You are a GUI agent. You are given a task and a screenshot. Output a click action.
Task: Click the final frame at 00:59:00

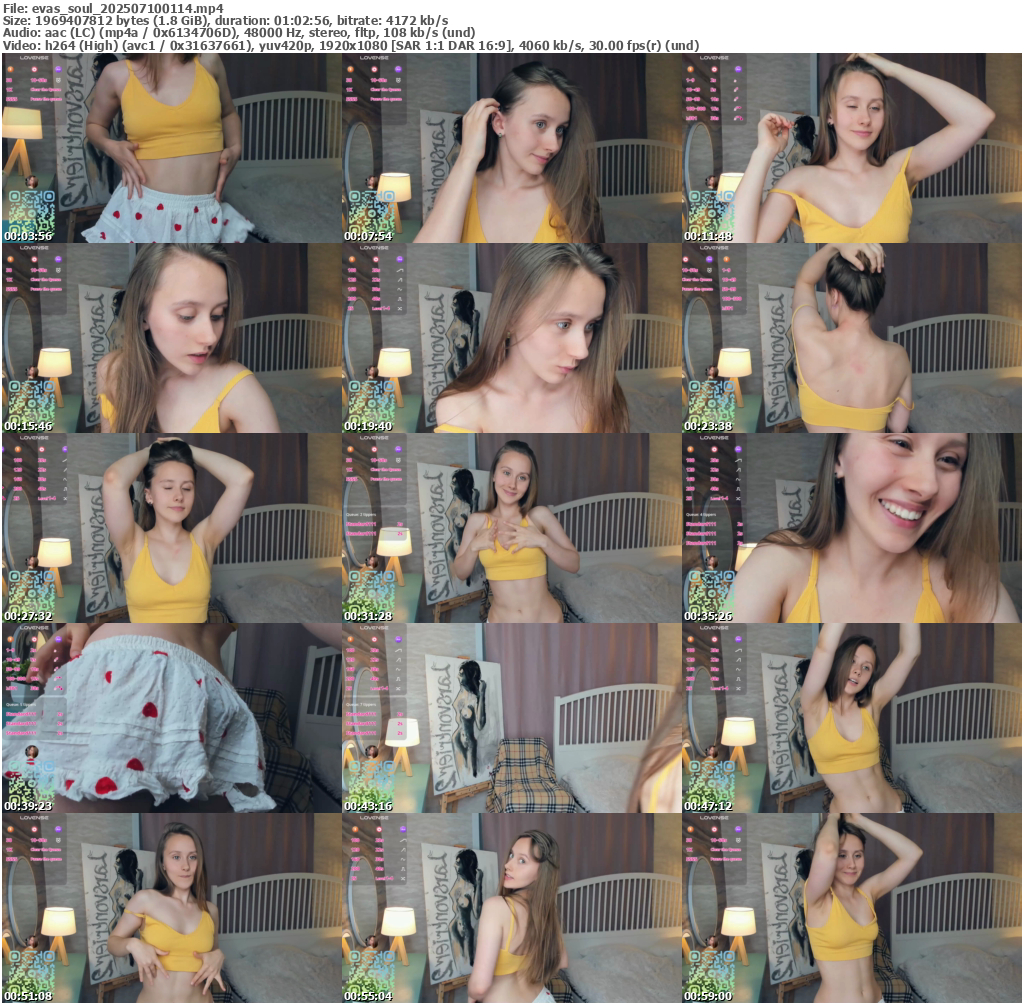click(851, 908)
